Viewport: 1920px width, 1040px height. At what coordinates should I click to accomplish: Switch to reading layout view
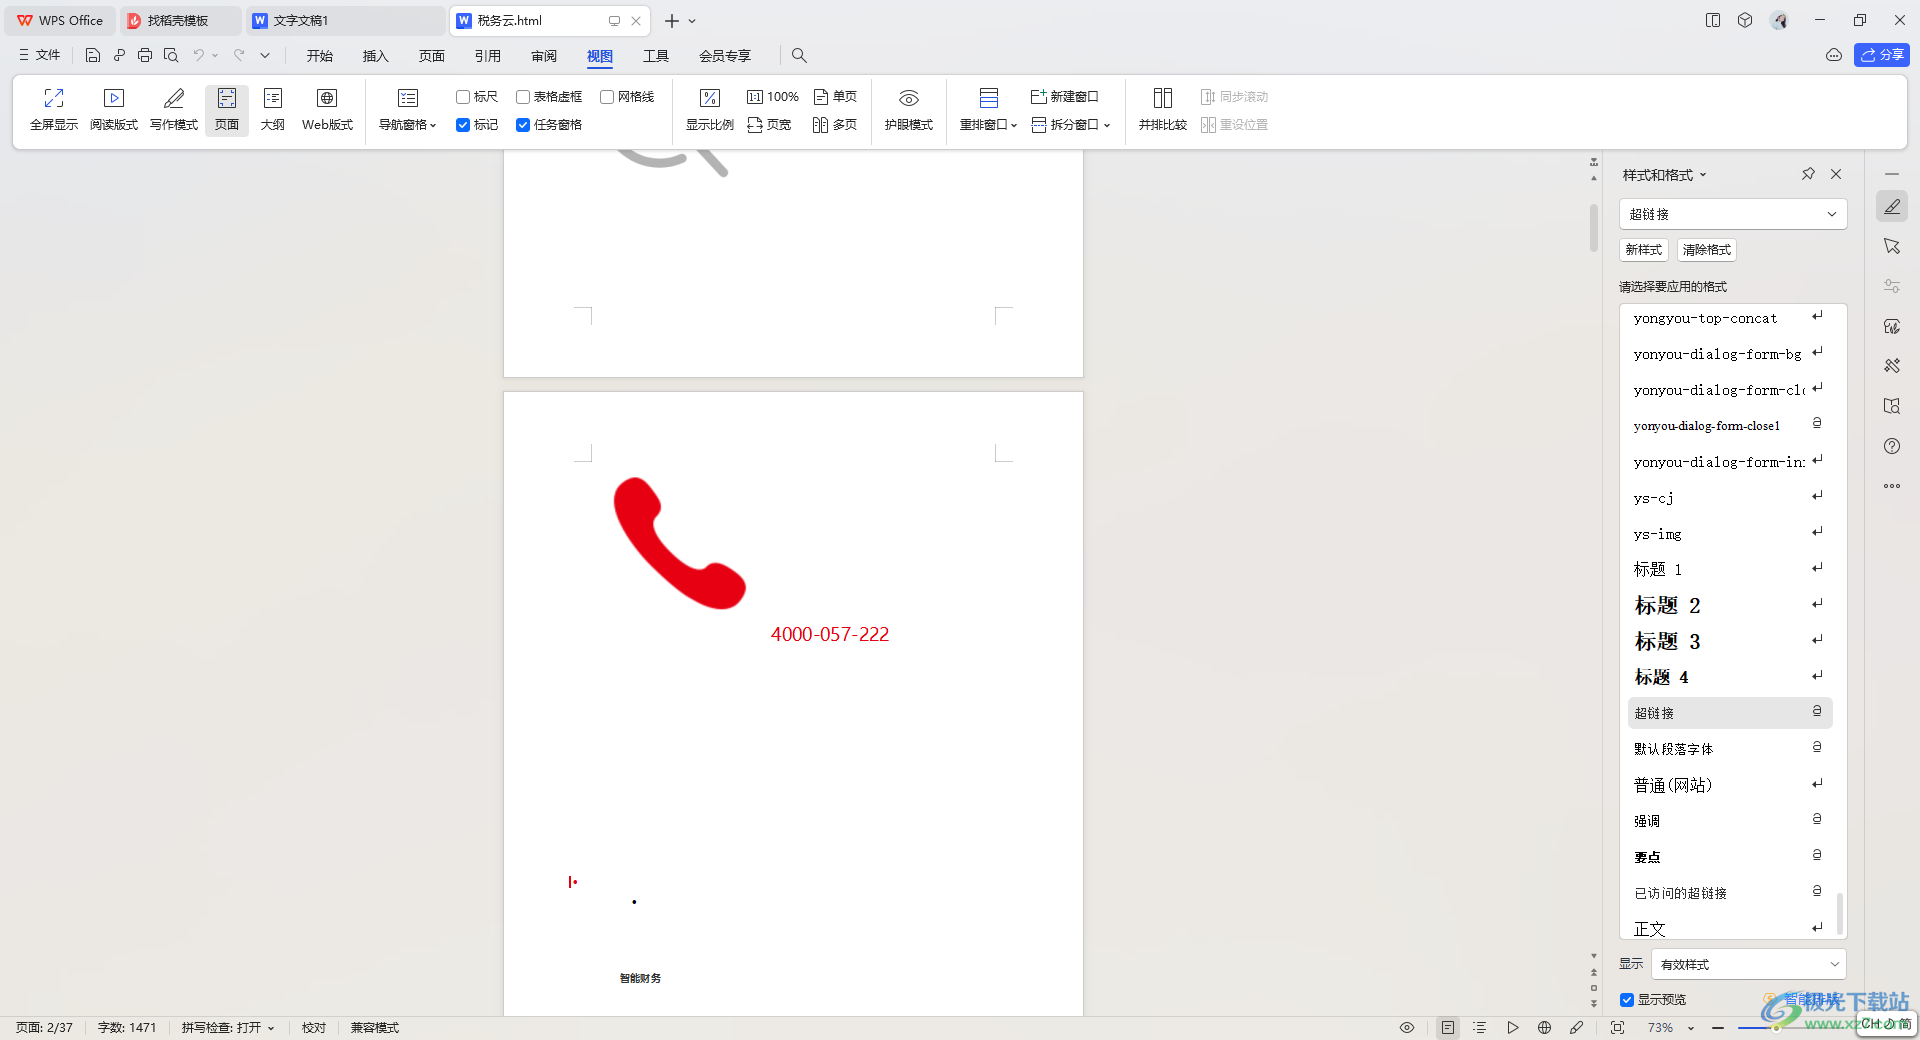point(114,110)
